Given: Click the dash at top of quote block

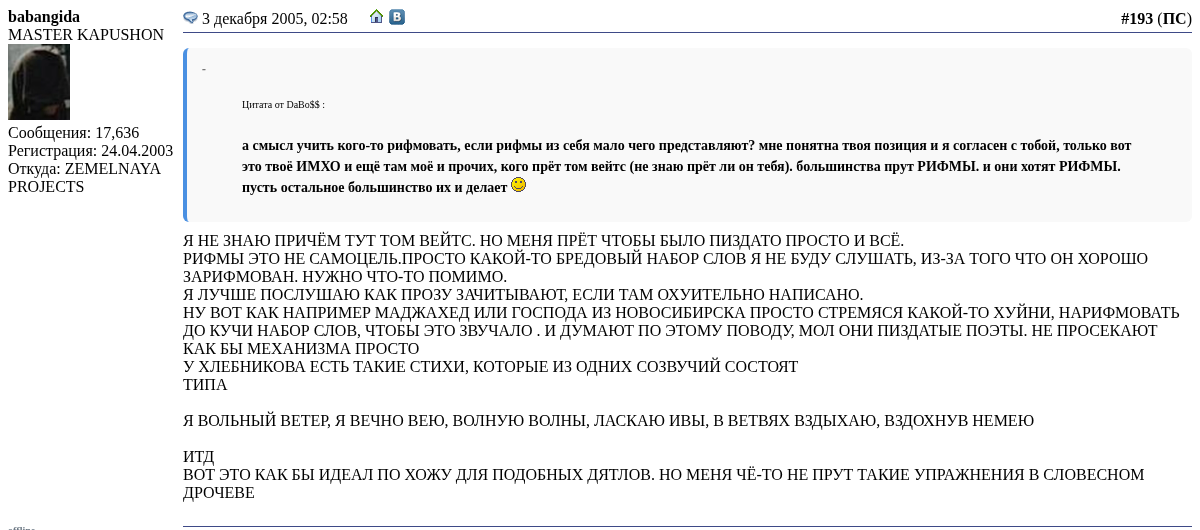Looking at the screenshot, I should point(204,70).
